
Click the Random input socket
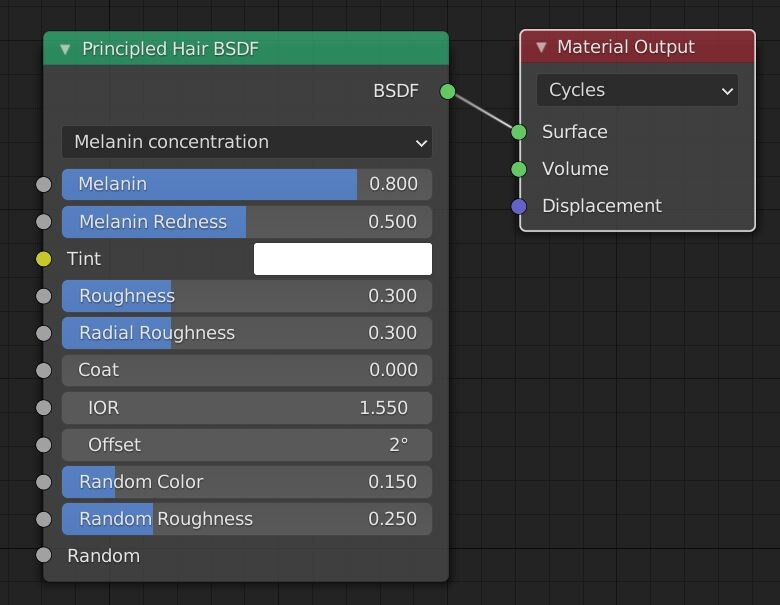(44, 555)
